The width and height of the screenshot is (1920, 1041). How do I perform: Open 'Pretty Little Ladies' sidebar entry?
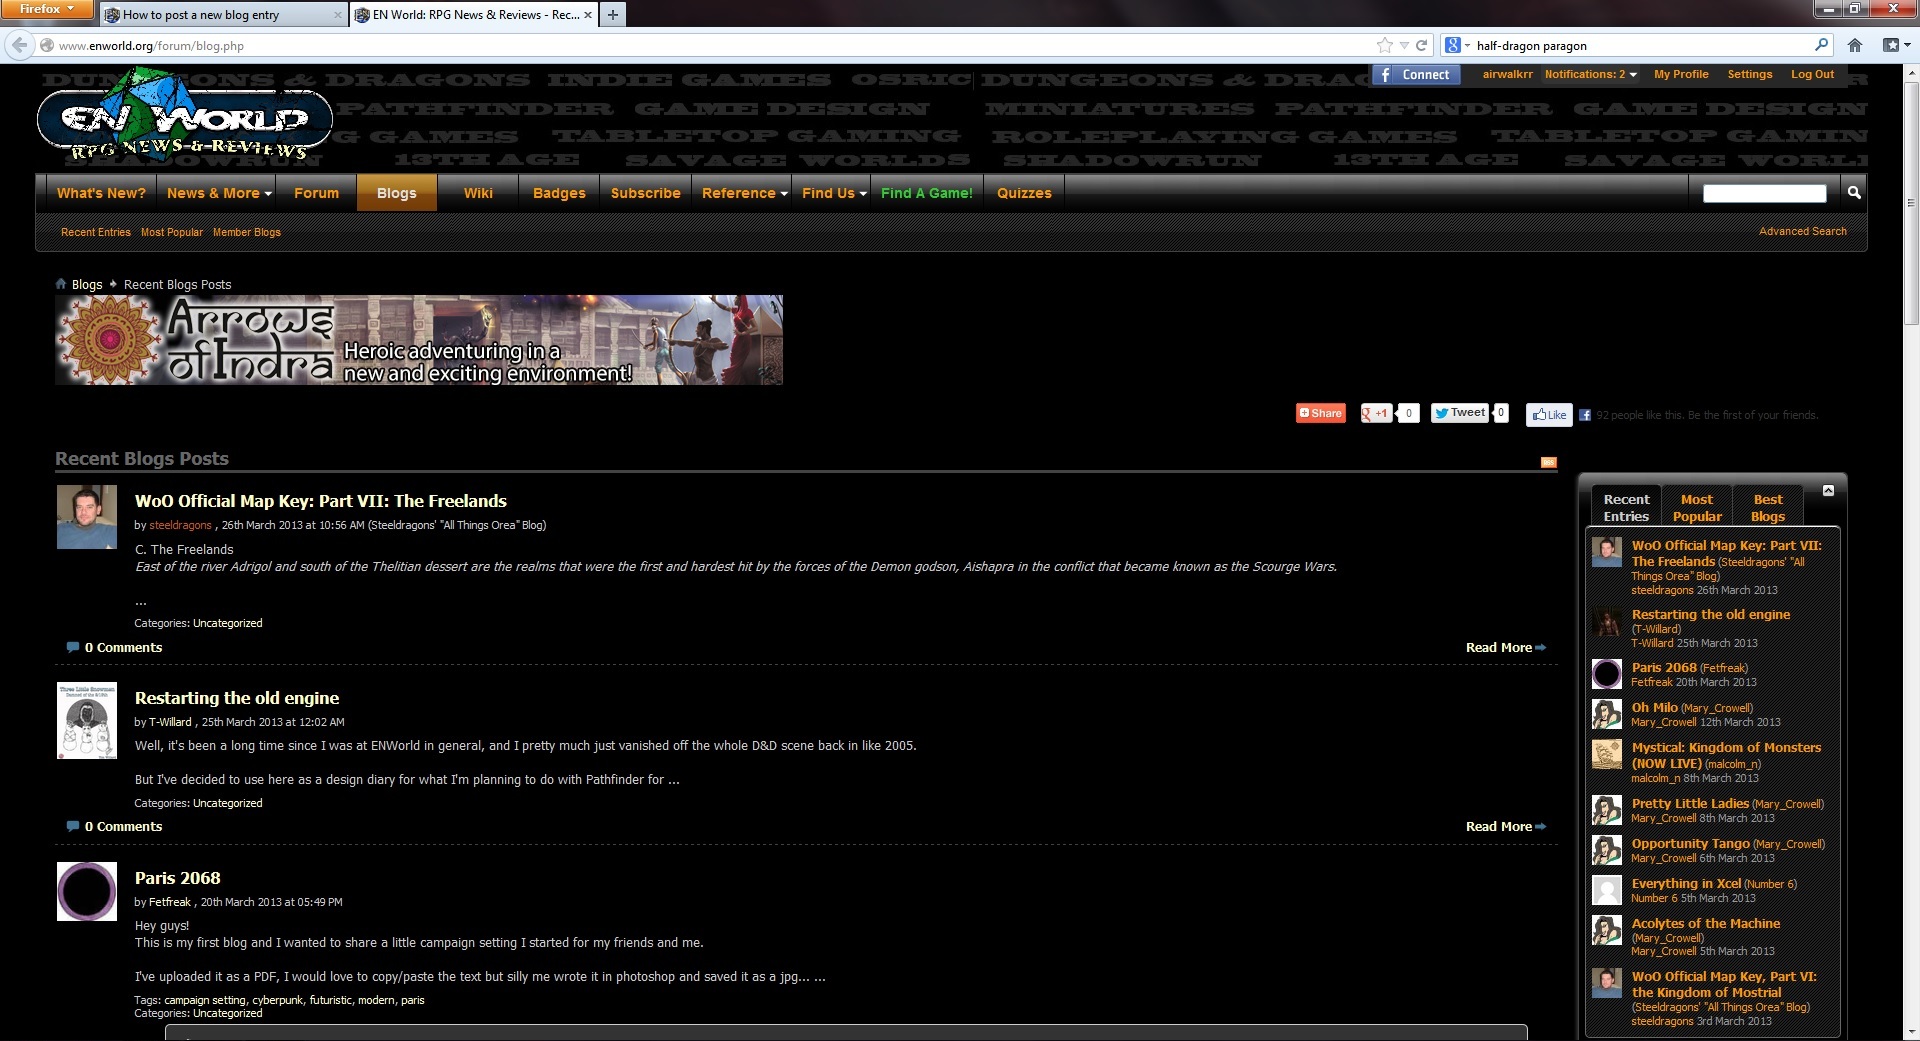[1690, 803]
